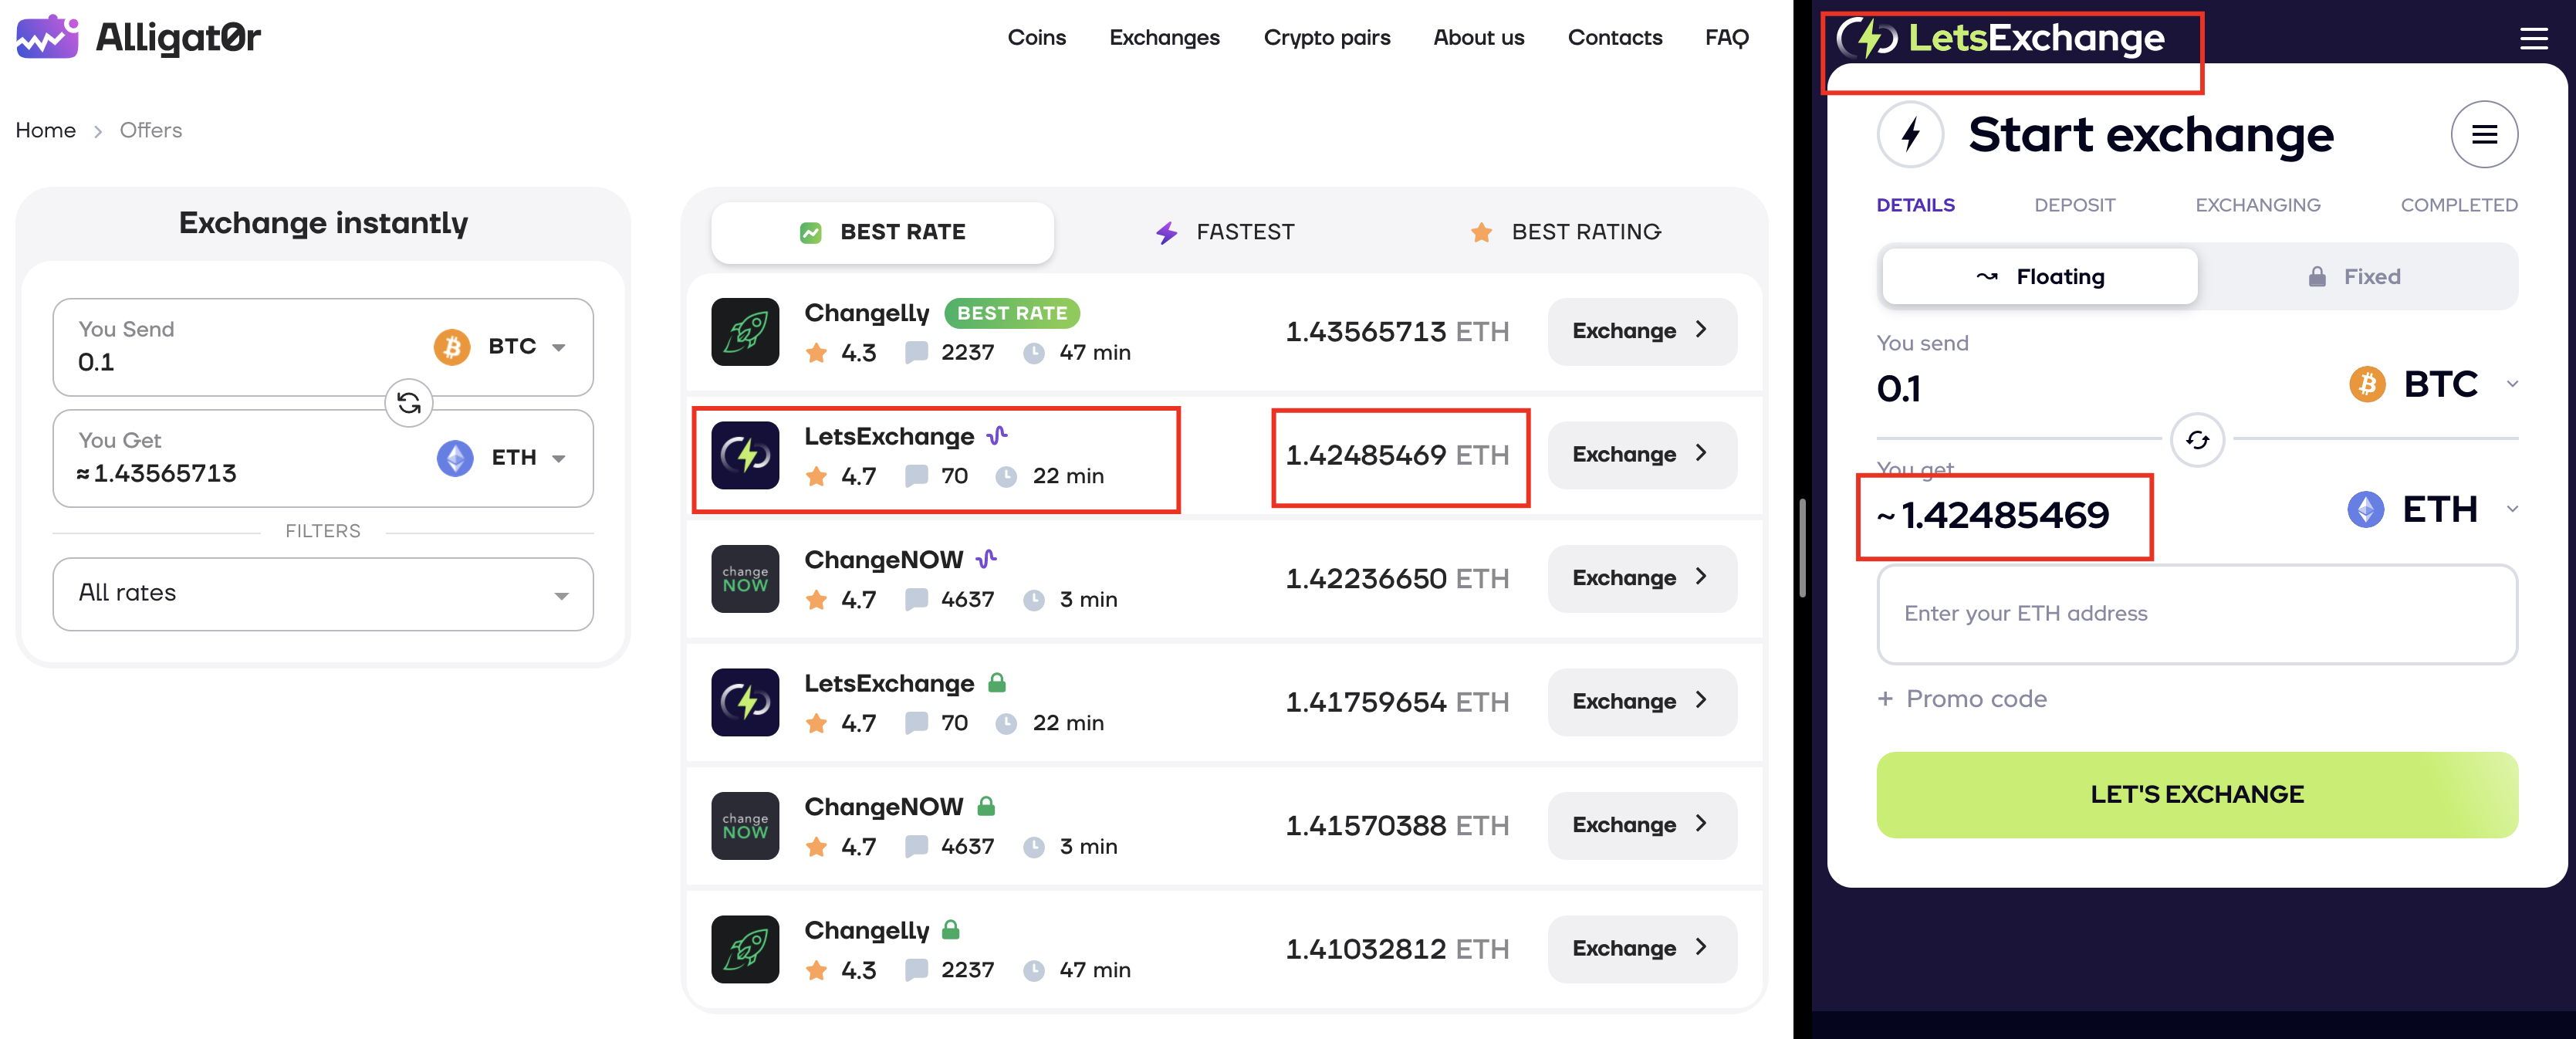This screenshot has width=2576, height=1039.
Task: Switch to the FASTEST tab
Action: [x=1225, y=233]
